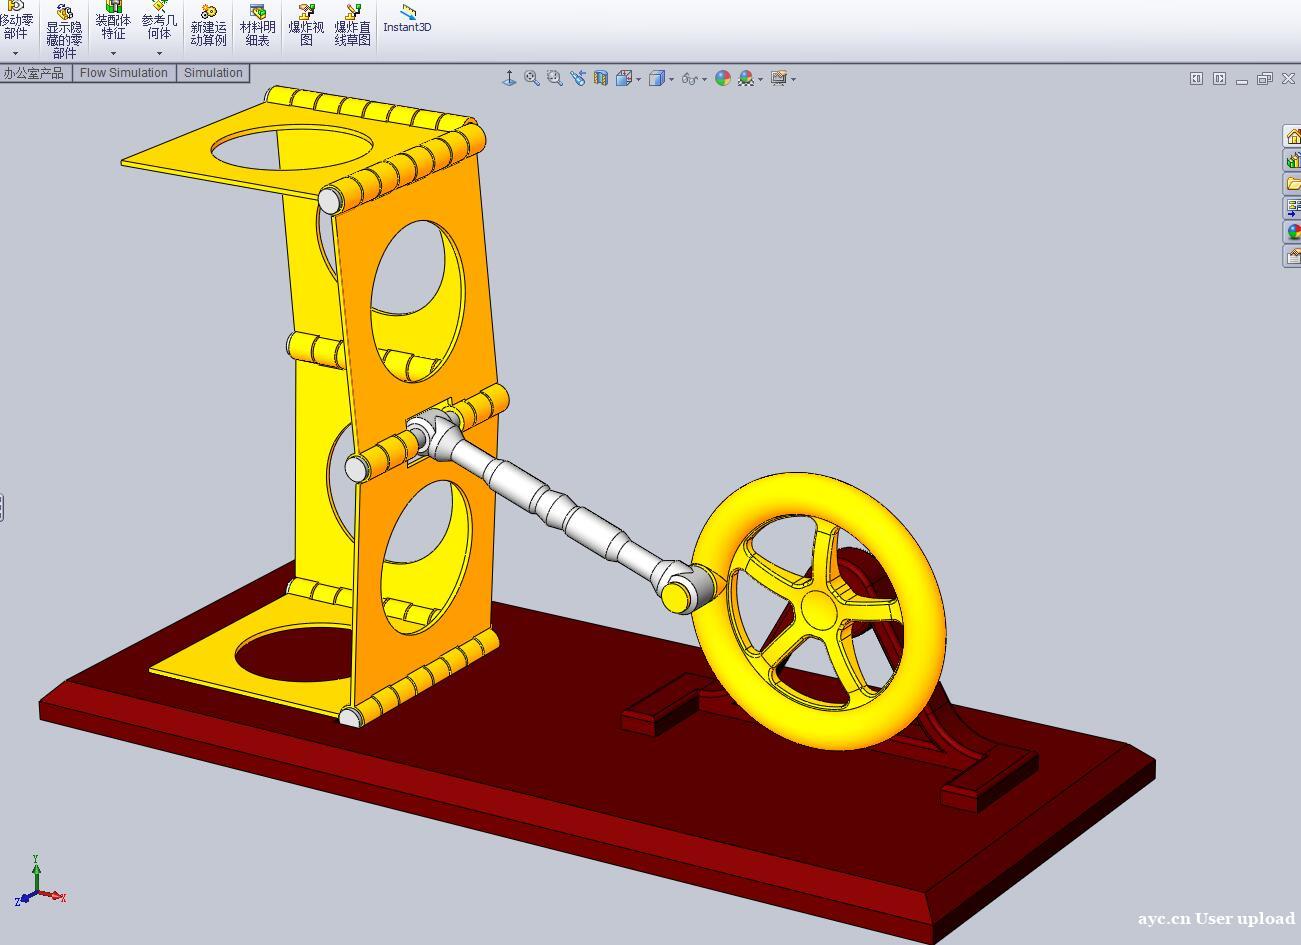This screenshot has width=1301, height=945.
Task: Open the Design Library task pane tab
Action: pyautogui.click(x=1292, y=160)
